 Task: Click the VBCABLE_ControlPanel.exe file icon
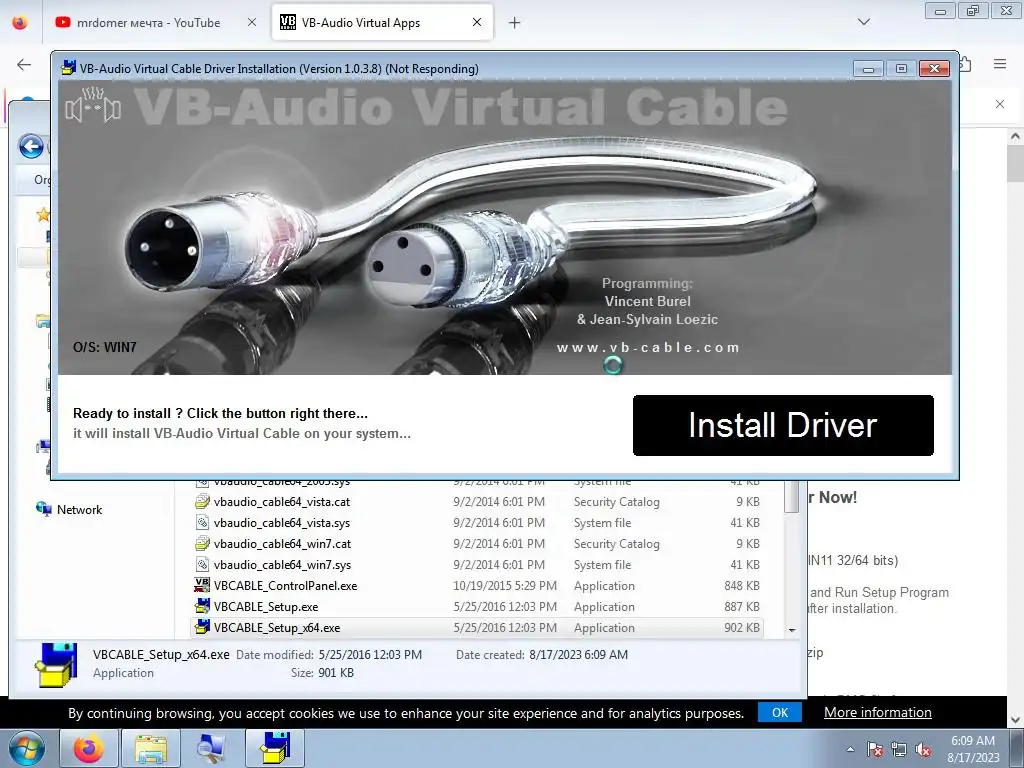202,585
